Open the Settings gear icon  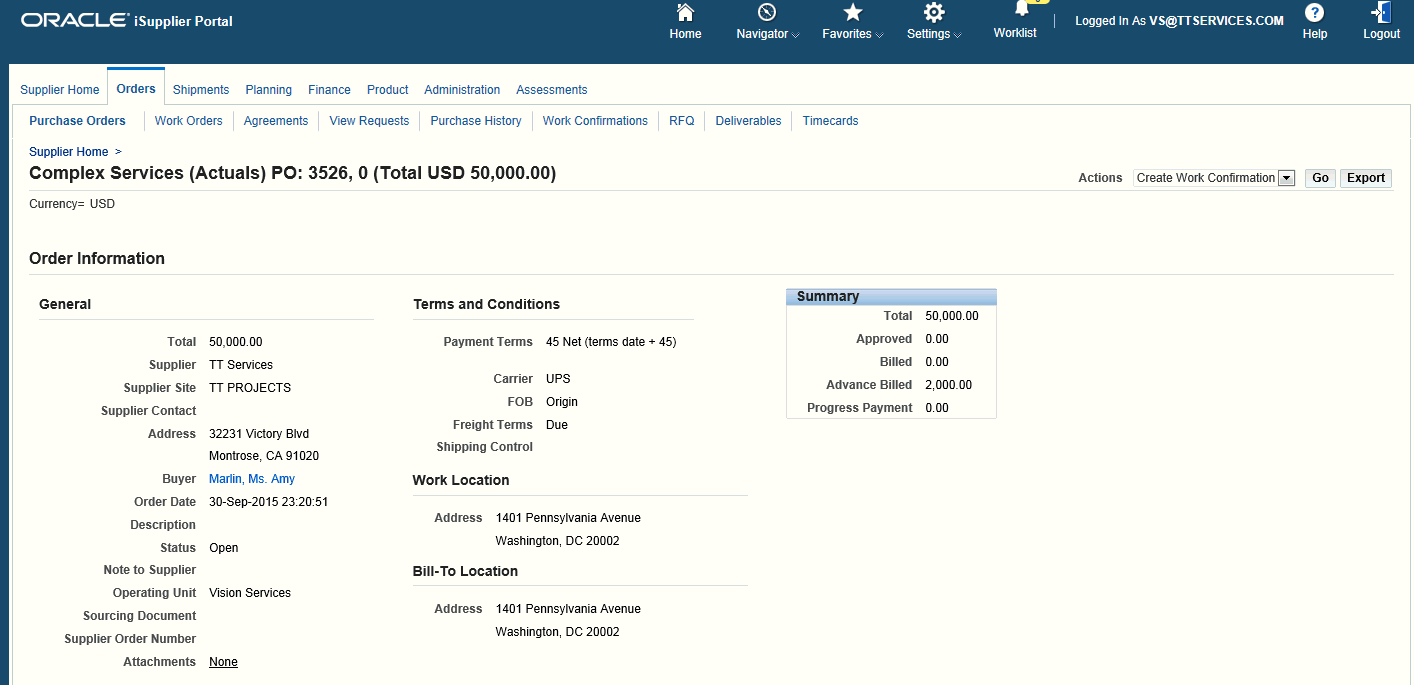coord(934,13)
